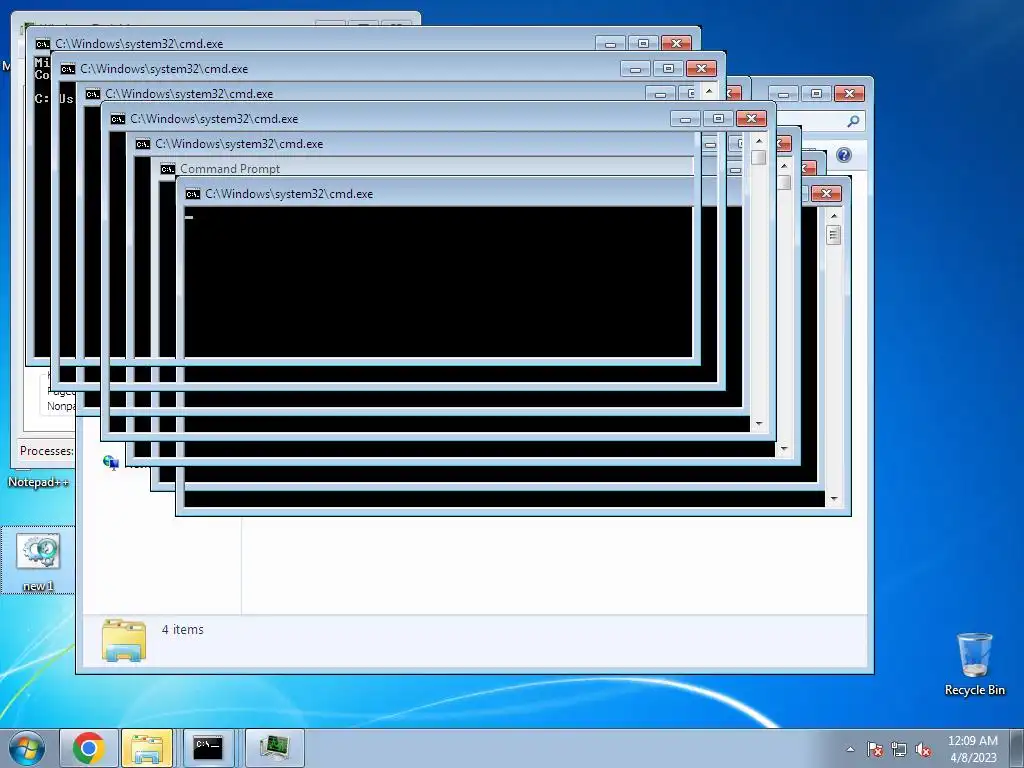Click the 'Command Prompt' window title bar
The width and height of the screenshot is (1024, 768).
[424, 168]
